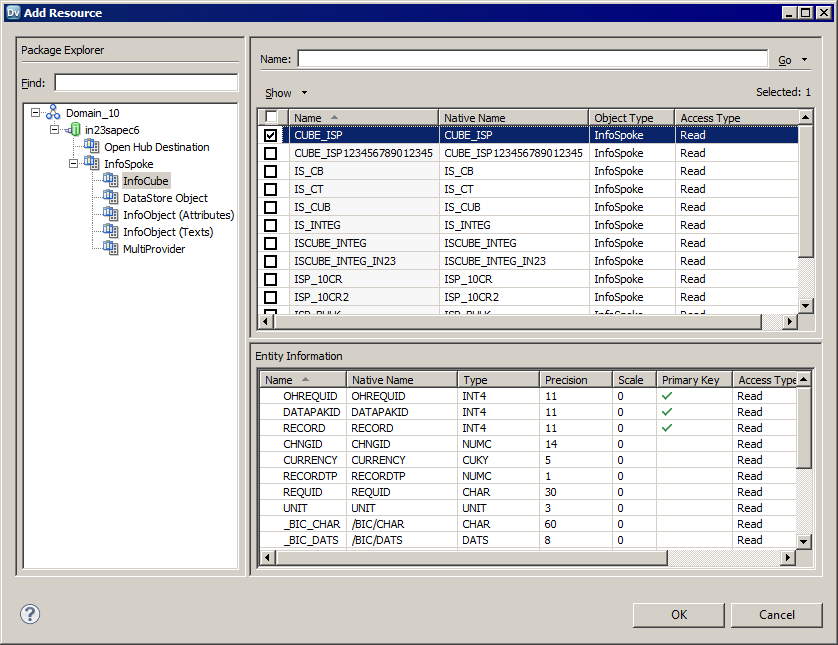This screenshot has height=645, width=838.
Task: Click the in23sapec6 database icon
Action: (x=74, y=130)
